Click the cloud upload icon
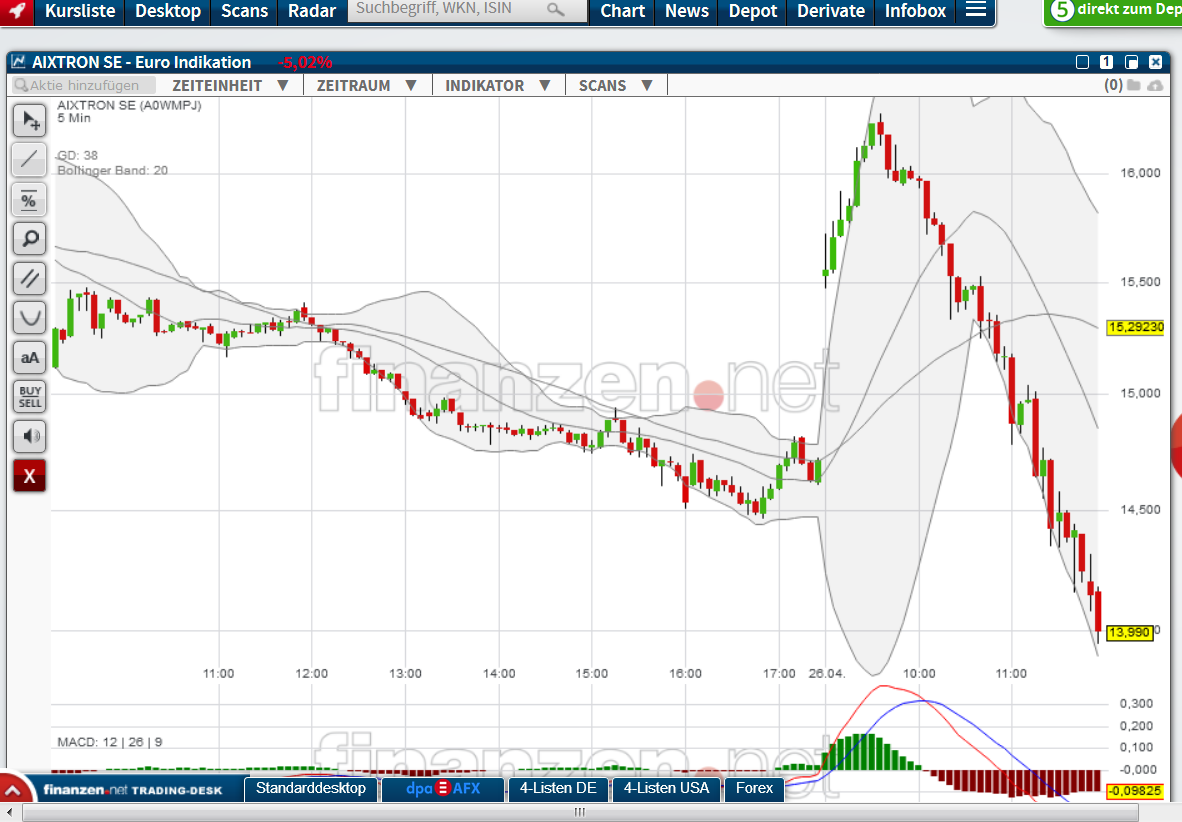Screen dimensions: 1182x822 click(x=1154, y=85)
